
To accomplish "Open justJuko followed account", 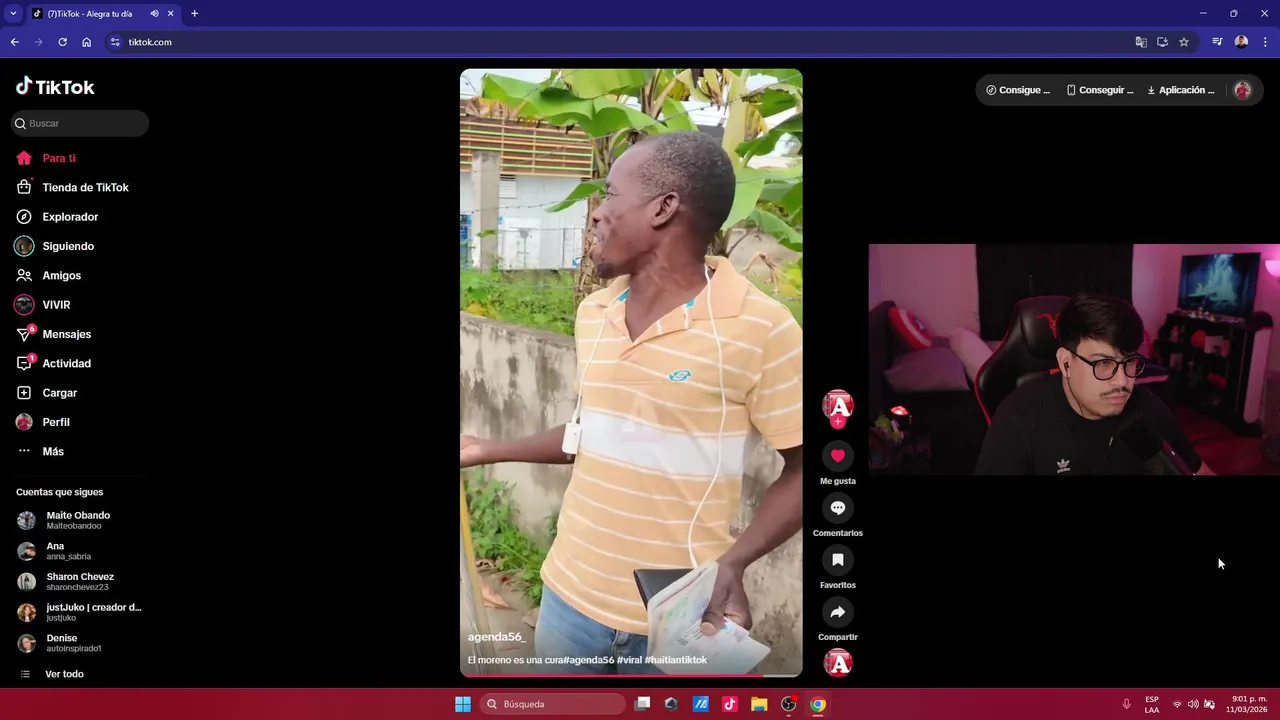I will [x=78, y=612].
